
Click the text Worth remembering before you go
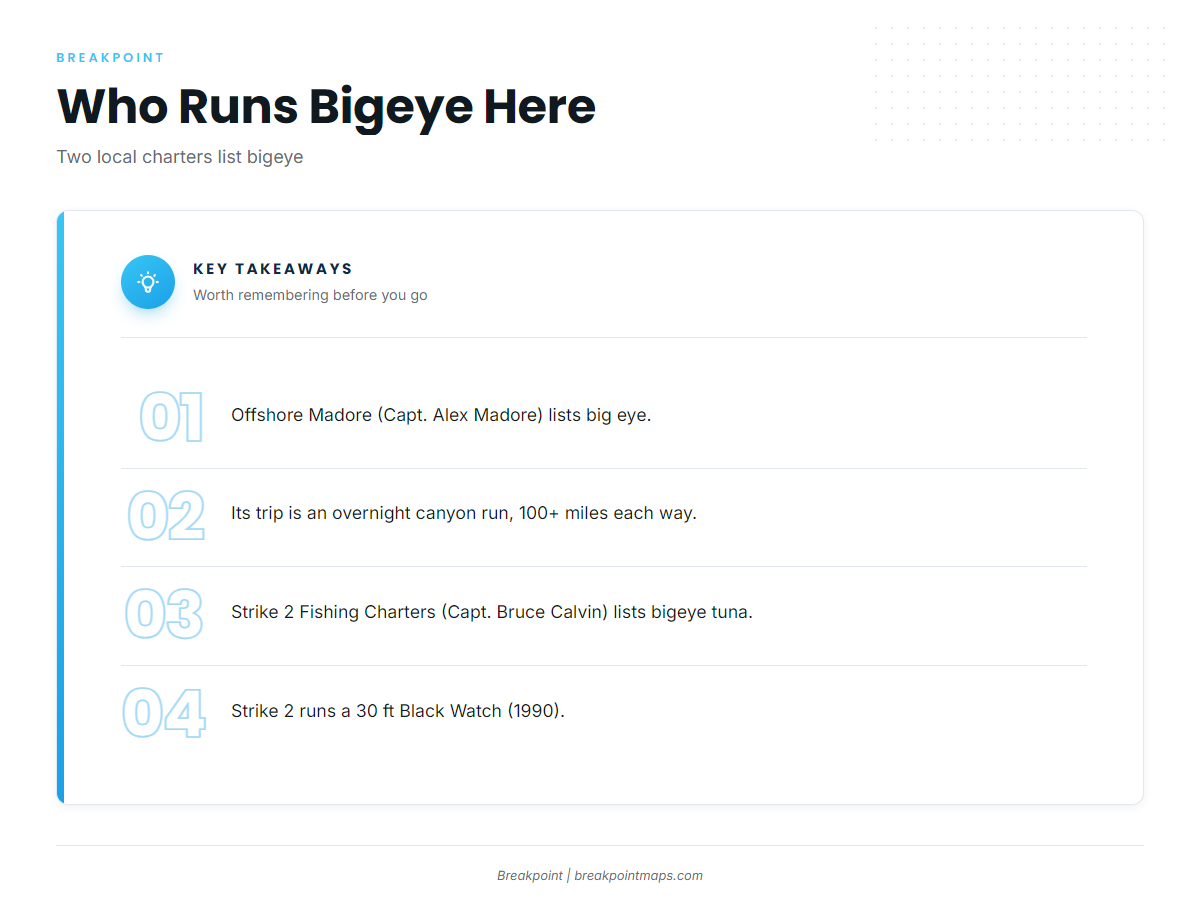pos(310,295)
